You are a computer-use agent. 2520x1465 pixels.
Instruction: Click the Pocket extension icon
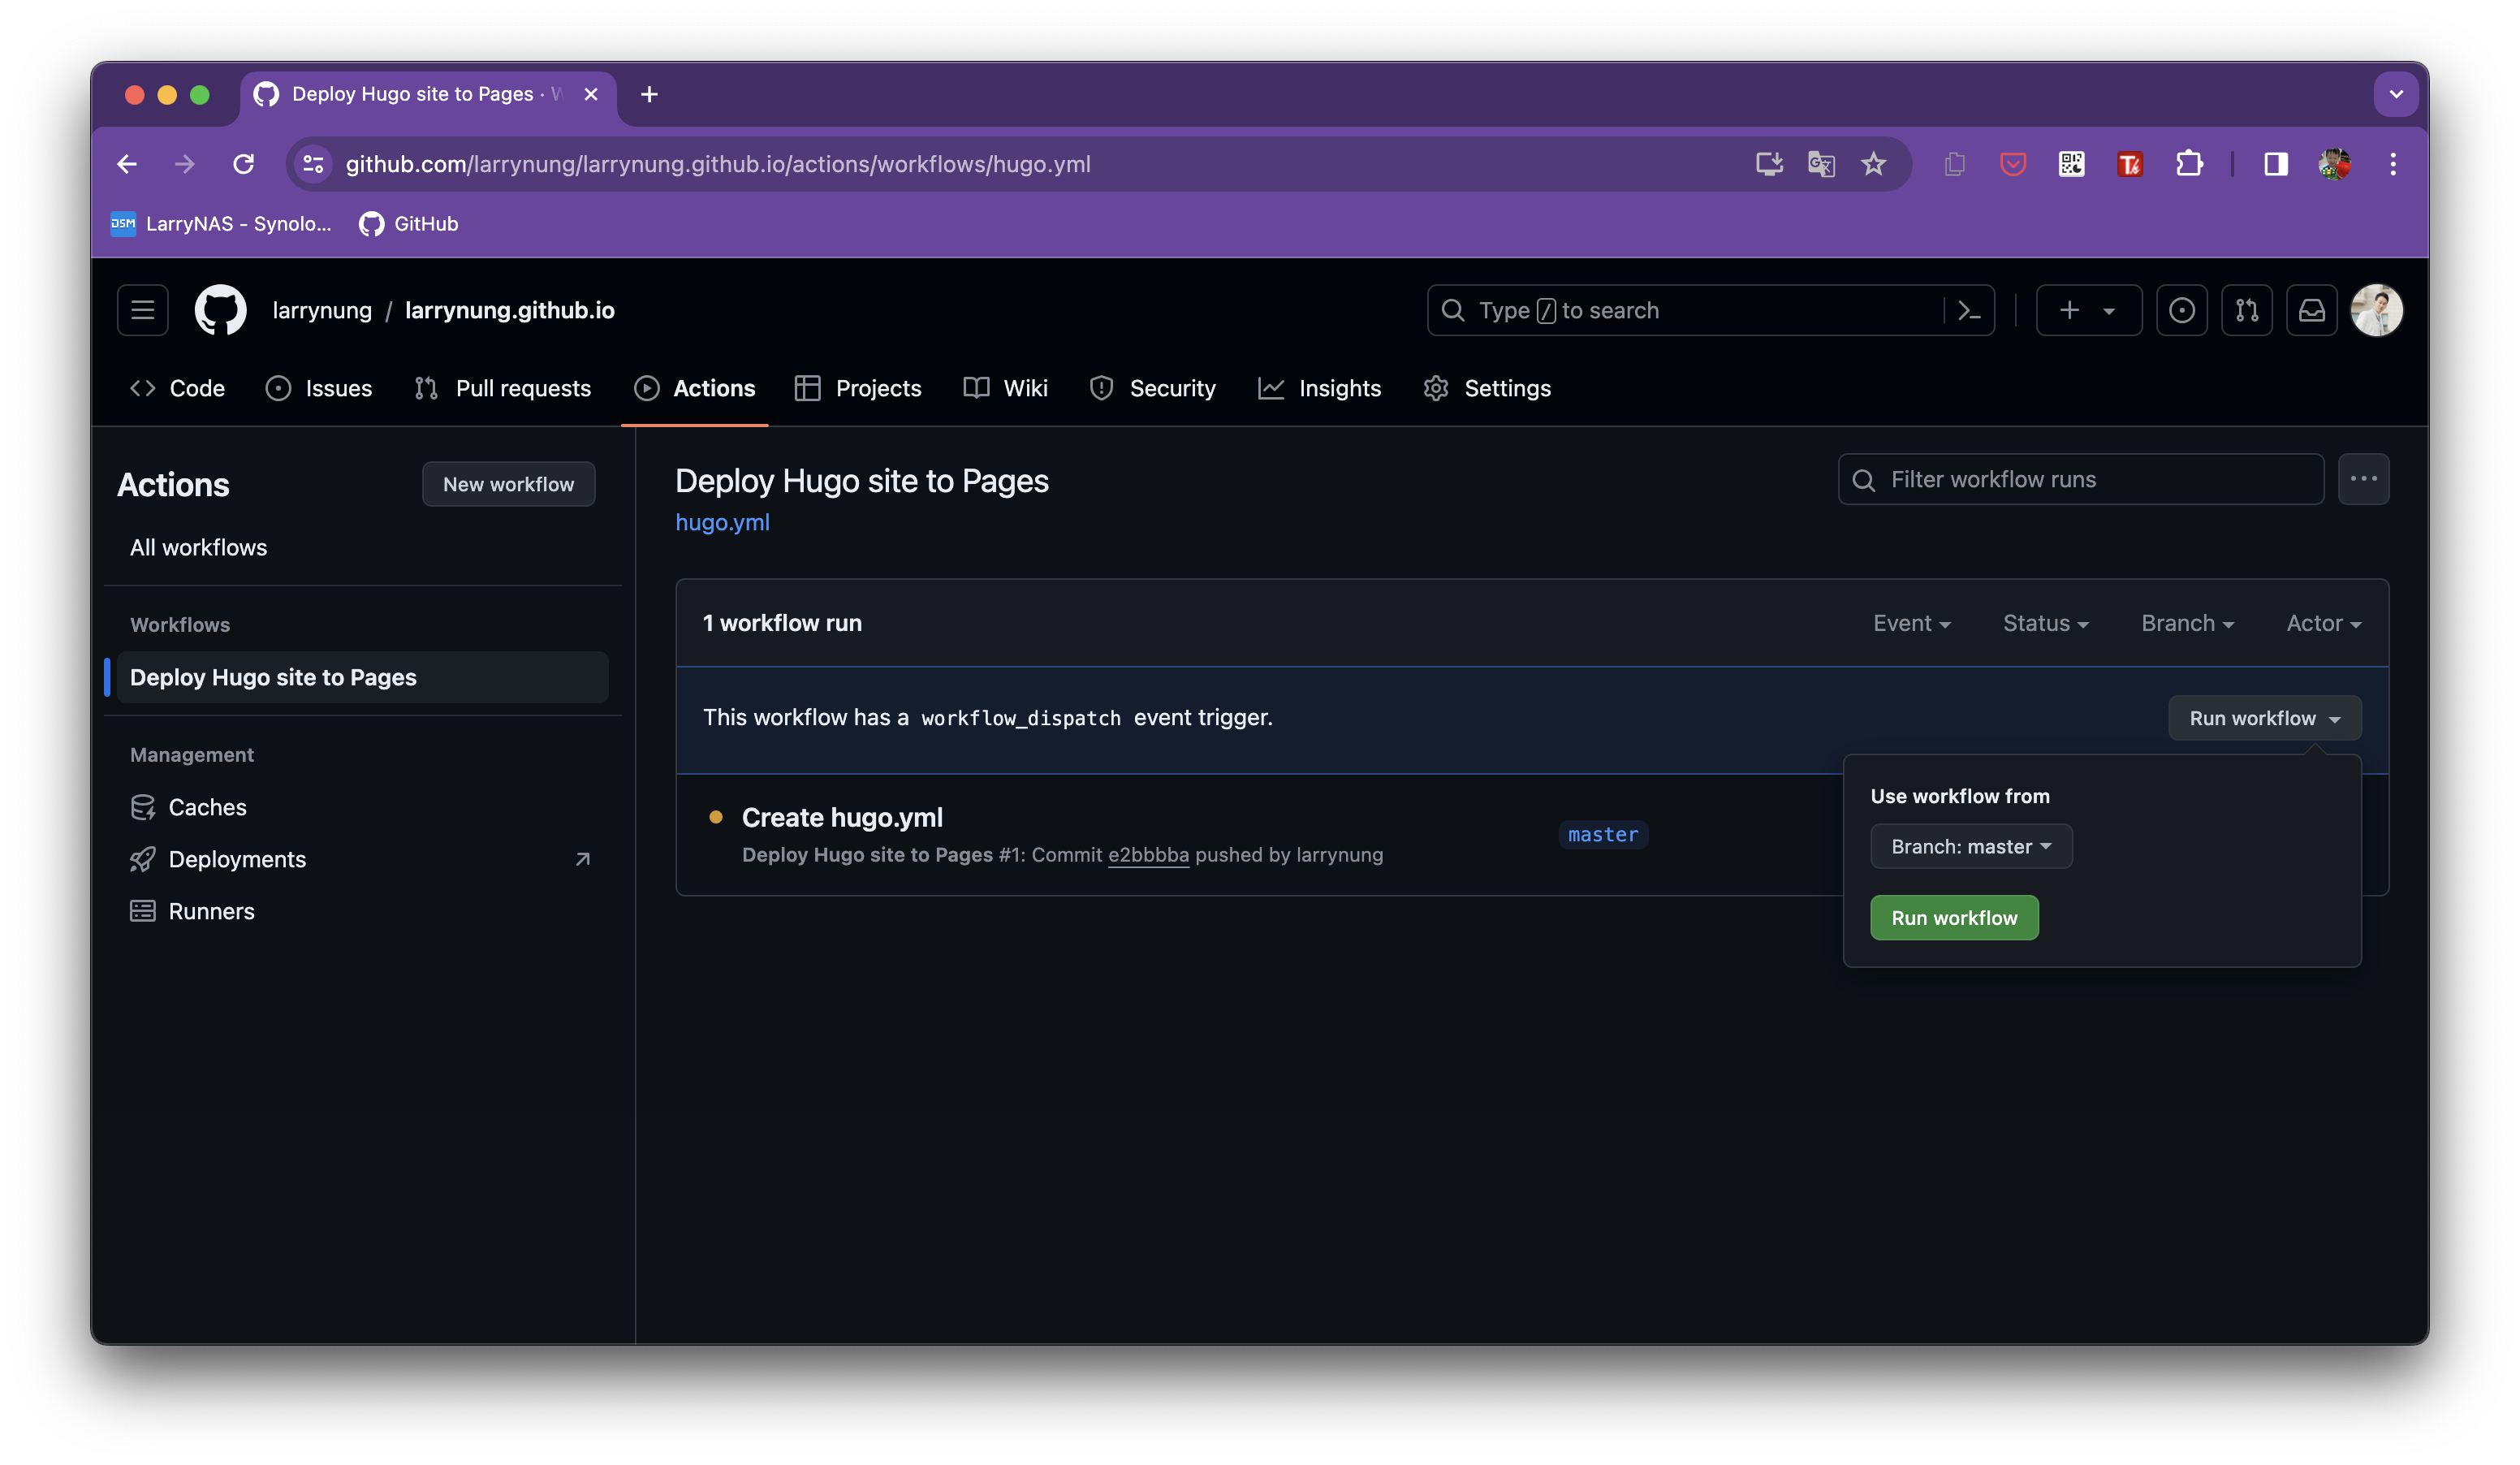point(2012,164)
